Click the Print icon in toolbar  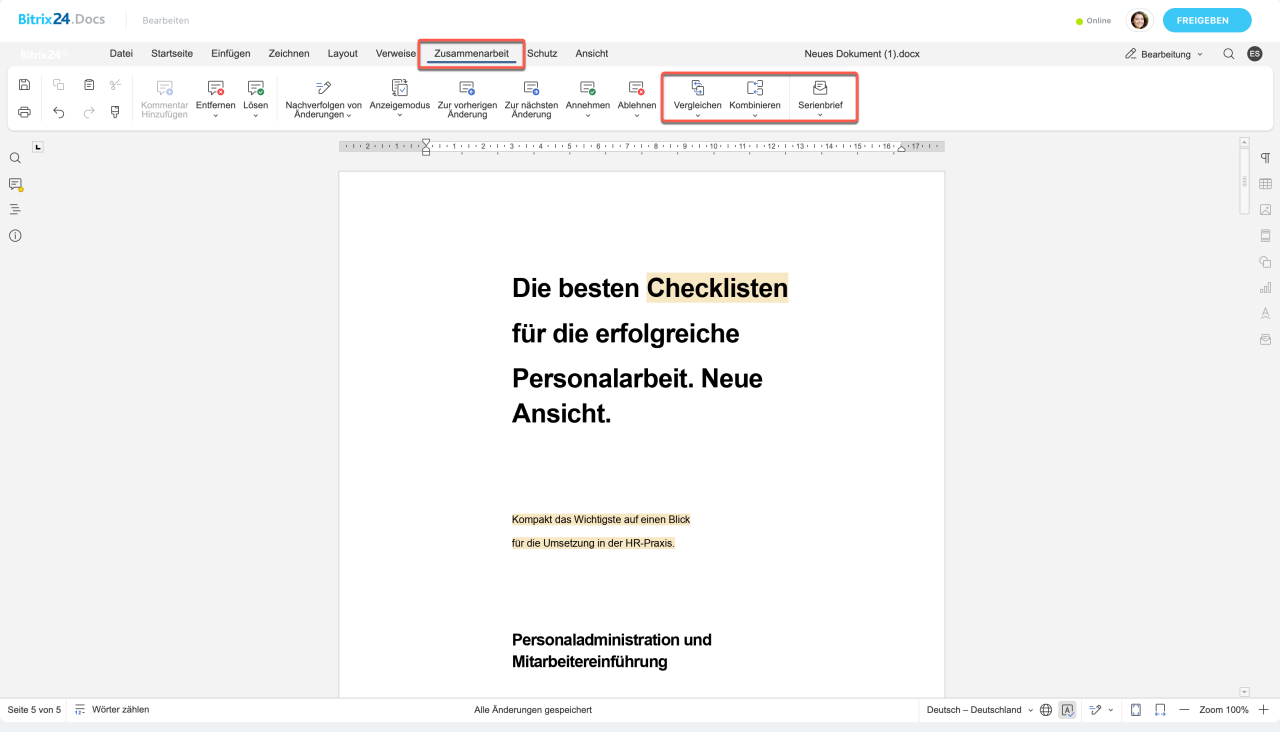[25, 112]
